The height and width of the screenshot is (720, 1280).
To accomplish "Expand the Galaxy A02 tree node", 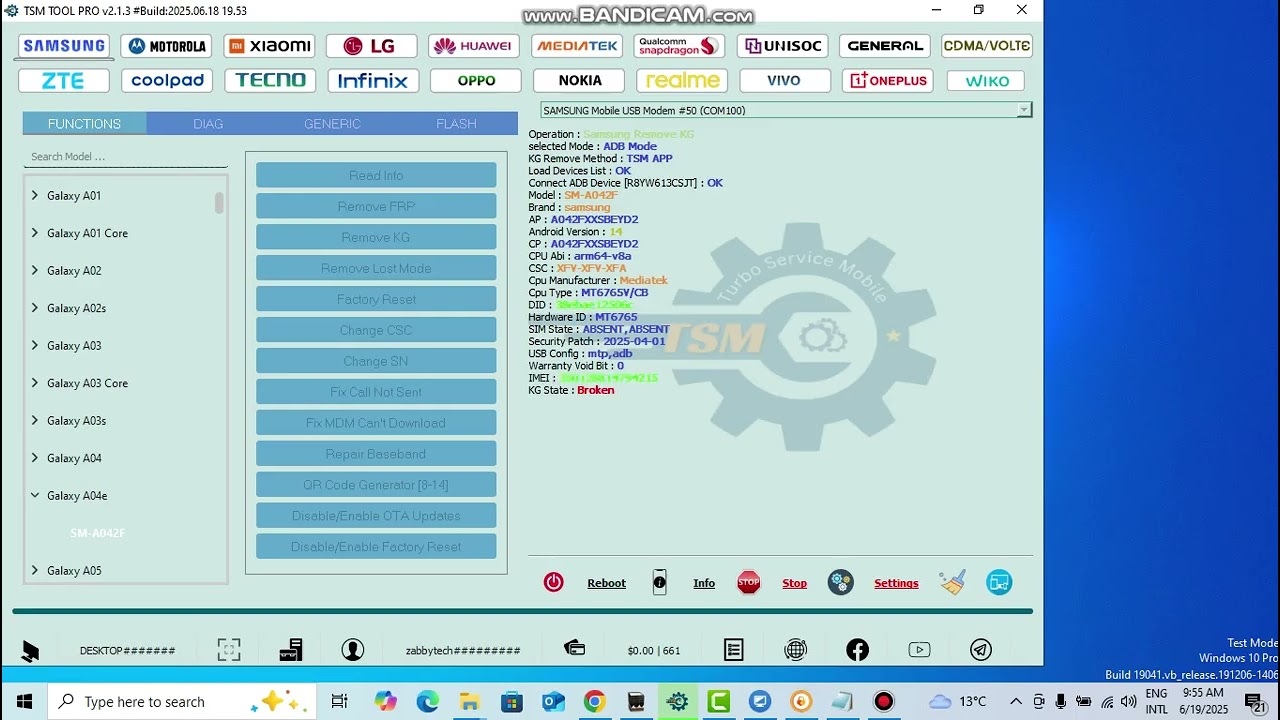I will tap(35, 271).
